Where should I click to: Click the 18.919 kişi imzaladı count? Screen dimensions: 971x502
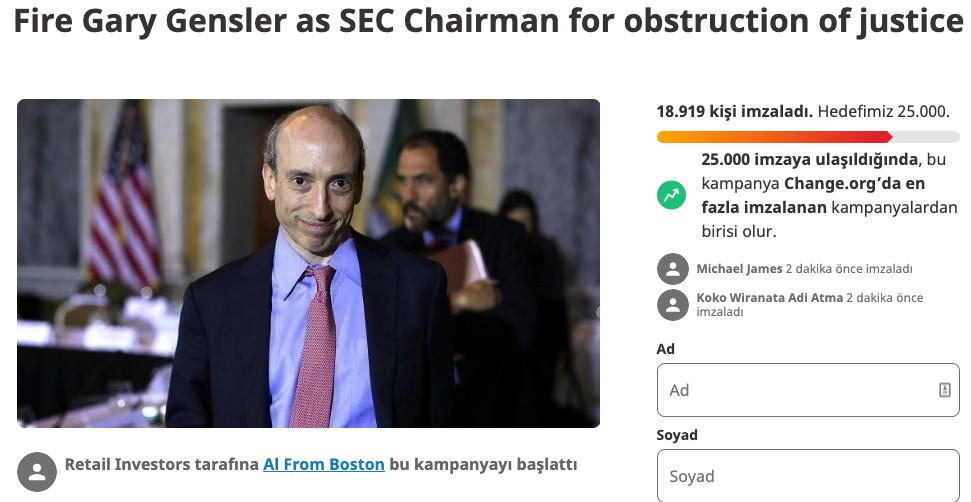tap(734, 111)
